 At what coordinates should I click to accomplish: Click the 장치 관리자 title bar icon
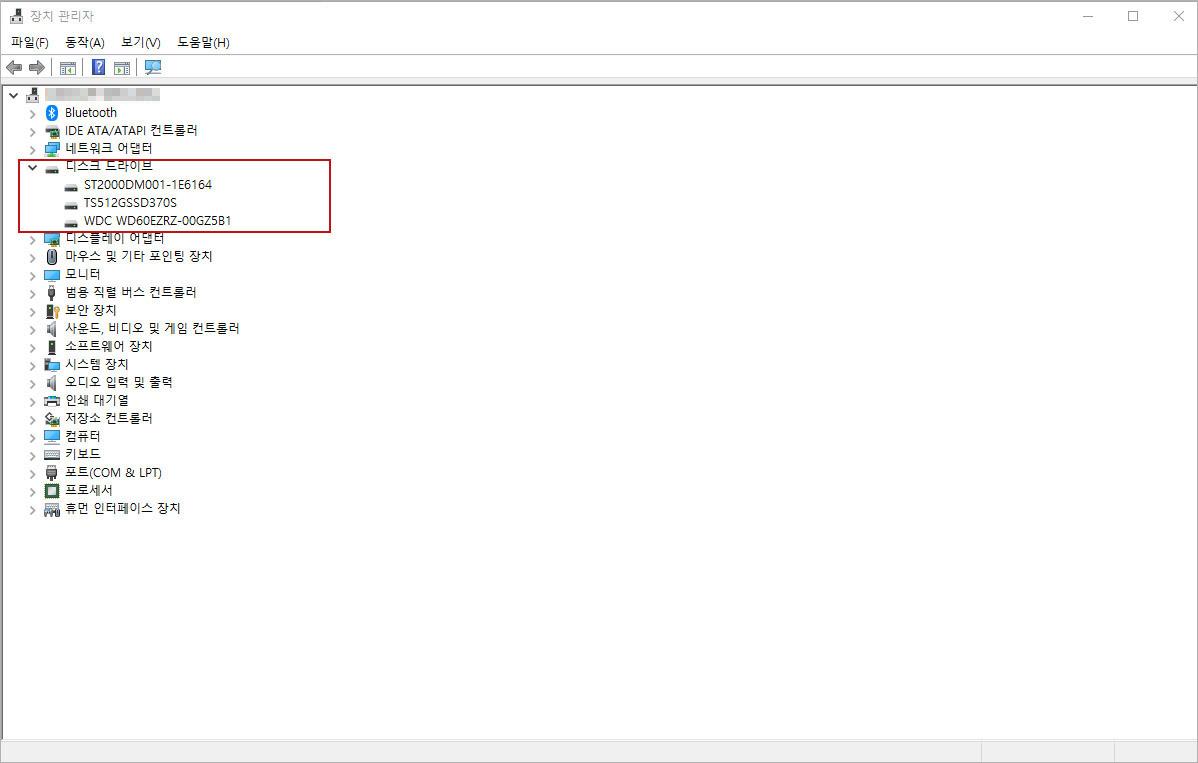16,16
